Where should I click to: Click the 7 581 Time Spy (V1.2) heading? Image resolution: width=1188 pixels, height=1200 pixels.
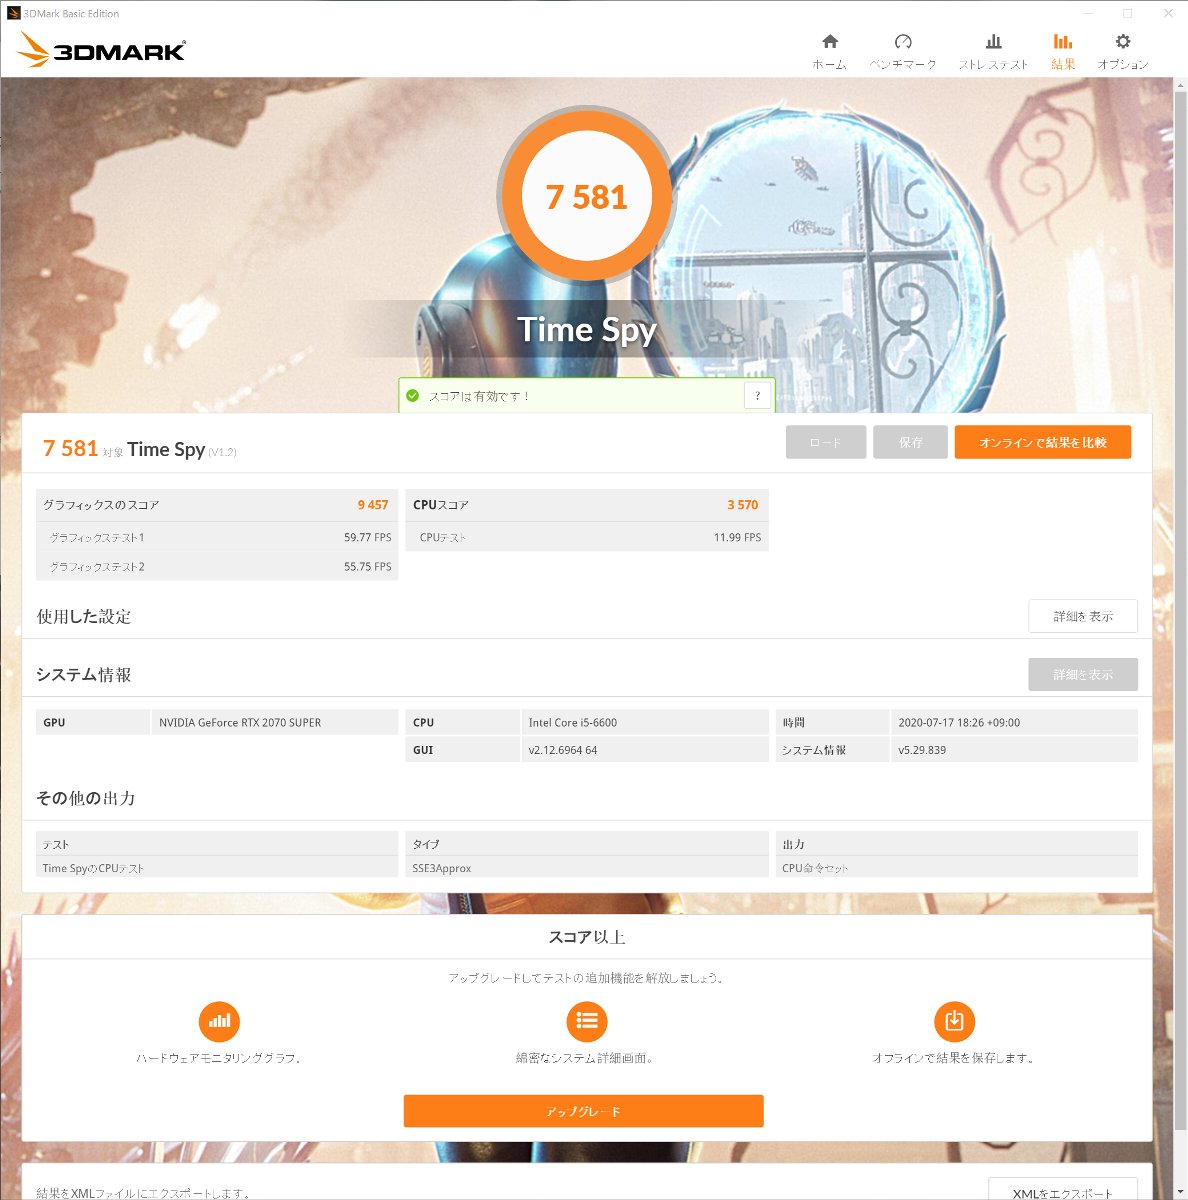pos(140,449)
